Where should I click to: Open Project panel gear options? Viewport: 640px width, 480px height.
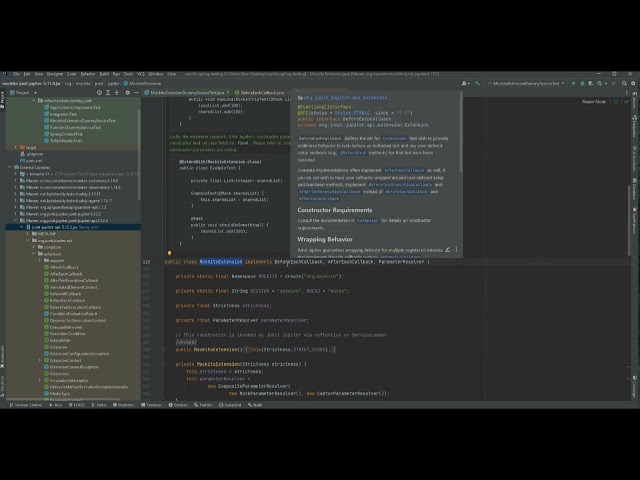127,93
